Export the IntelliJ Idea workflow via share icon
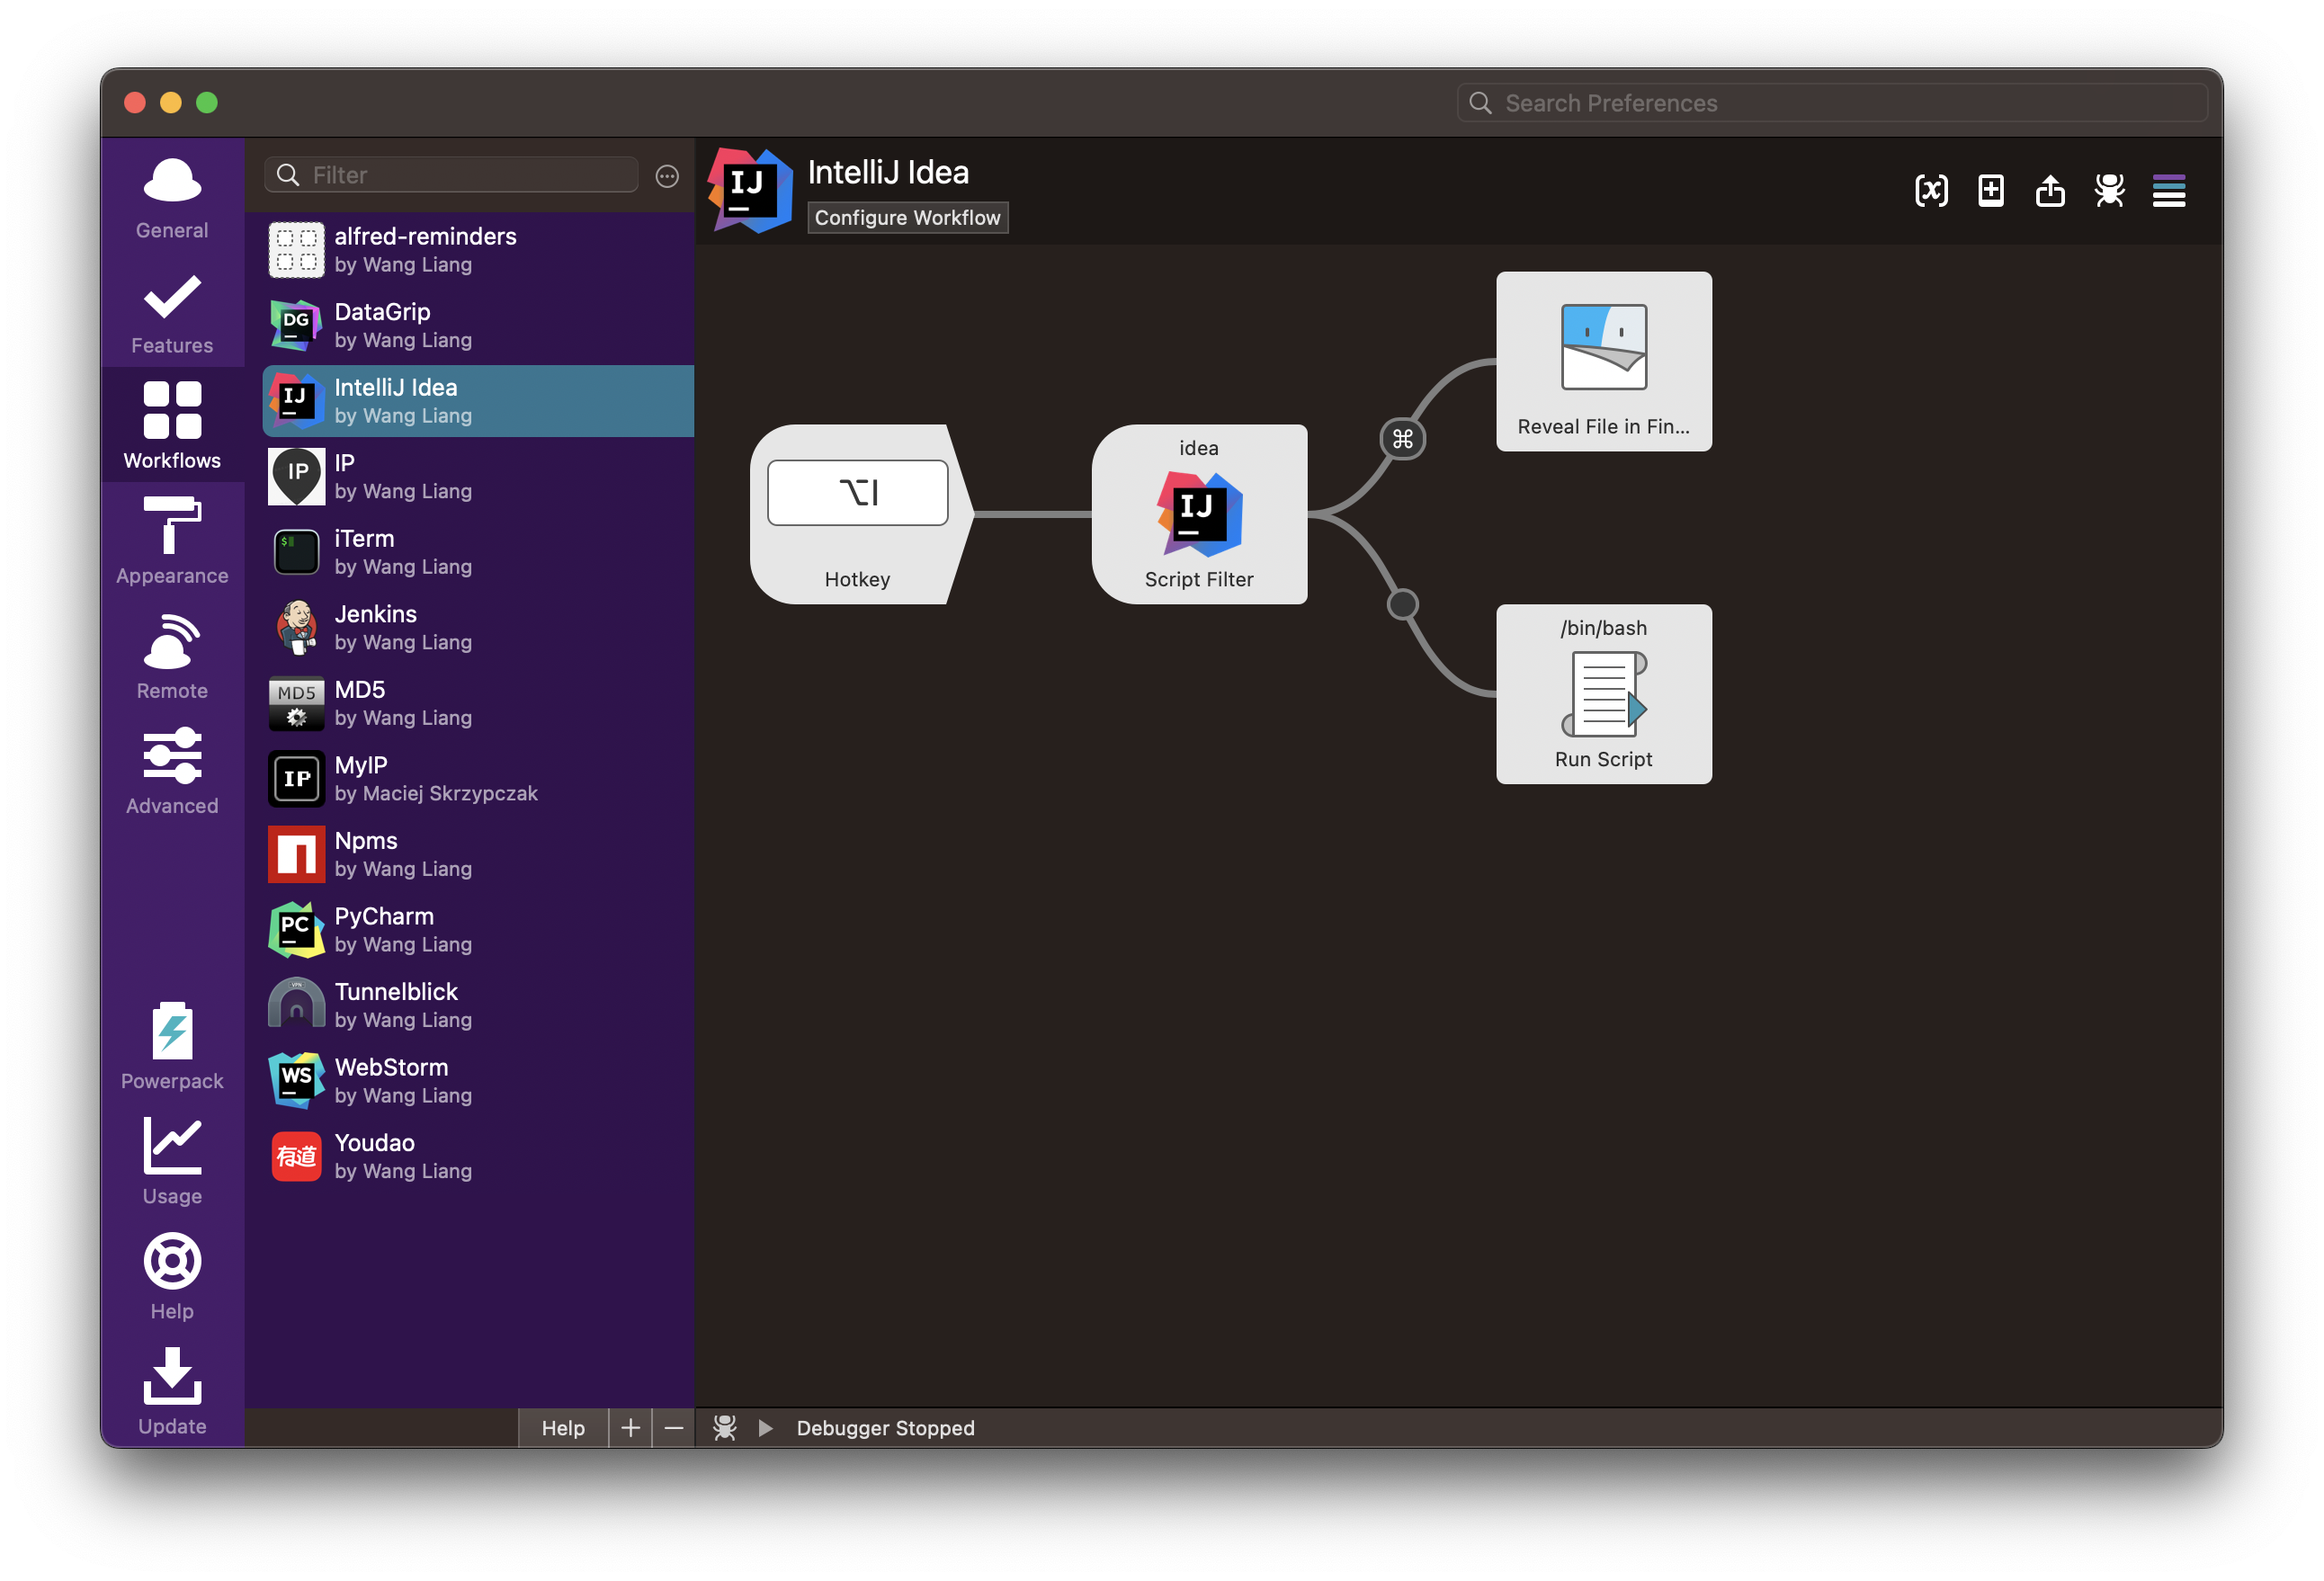This screenshot has width=2324, height=1581. coord(2049,191)
